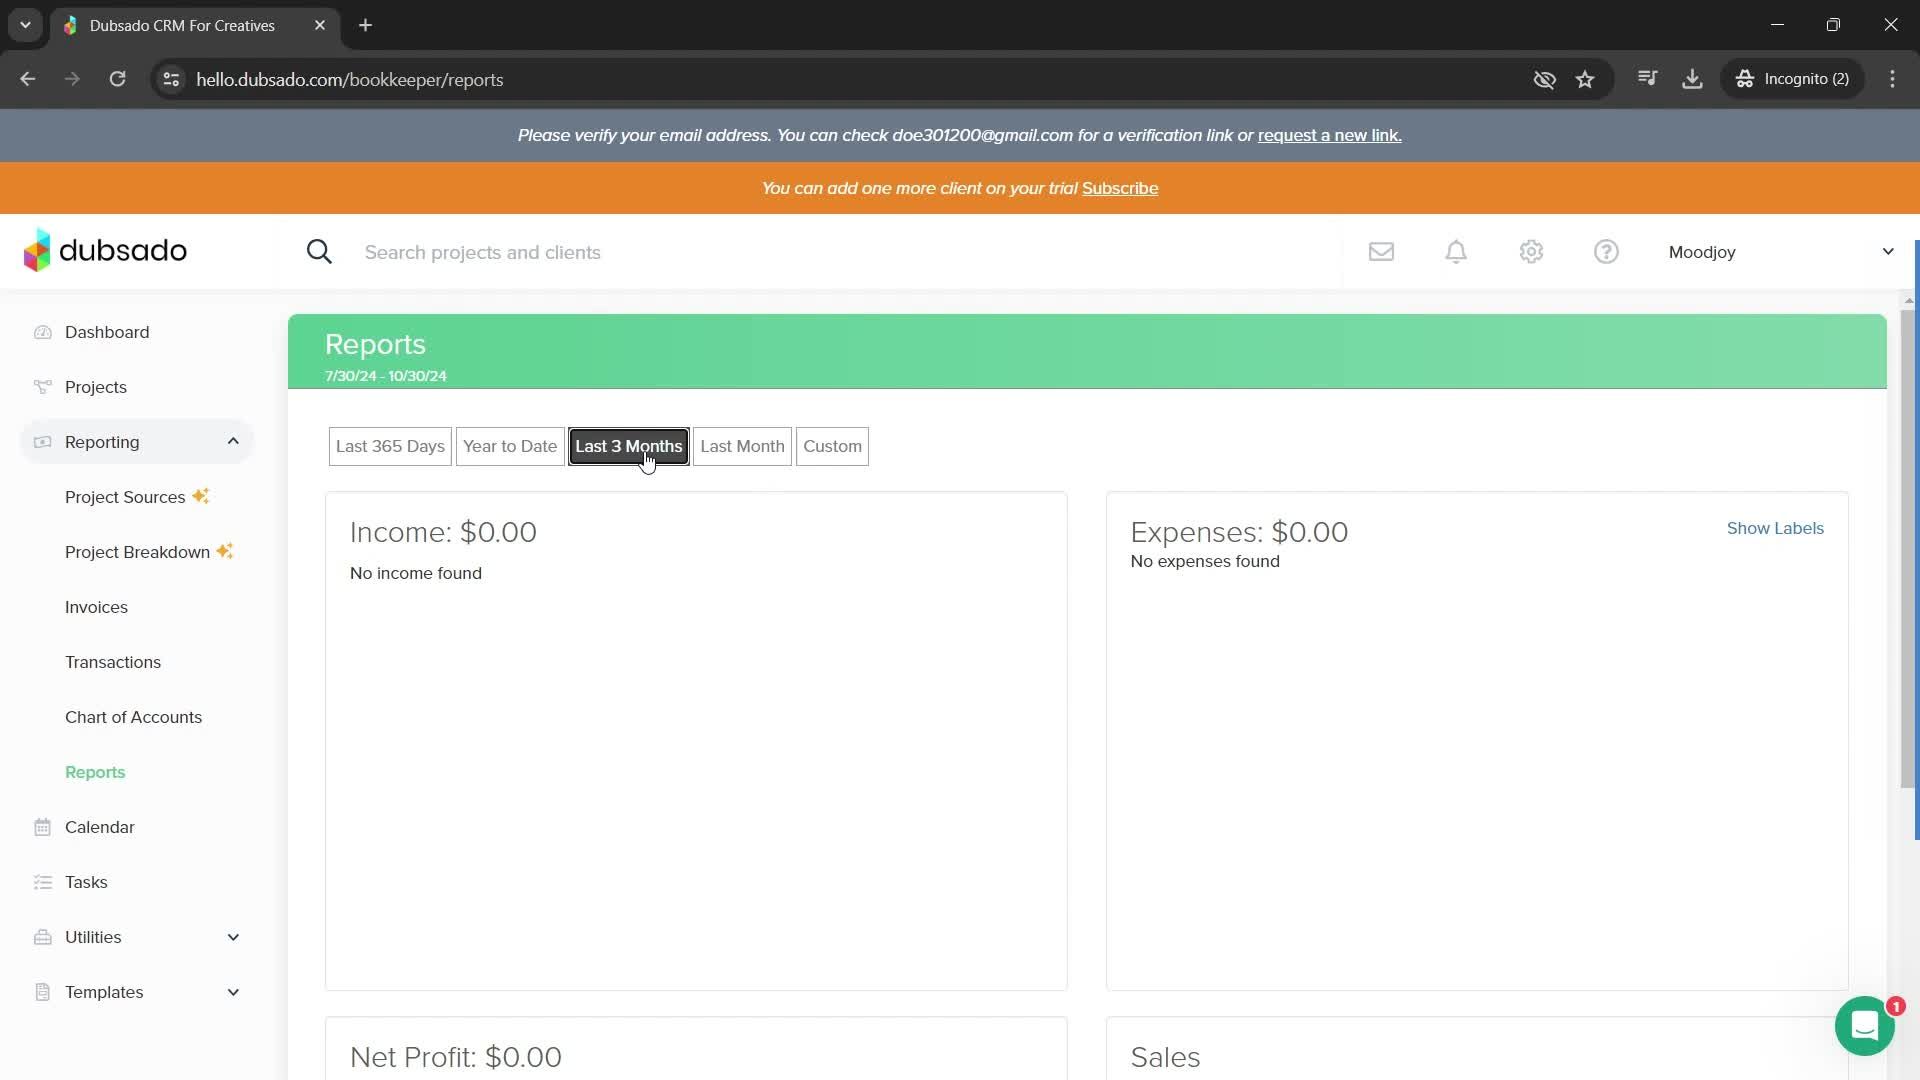Image resolution: width=1920 pixels, height=1080 pixels.
Task: Click Show Labels in Expenses
Action: (1775, 528)
